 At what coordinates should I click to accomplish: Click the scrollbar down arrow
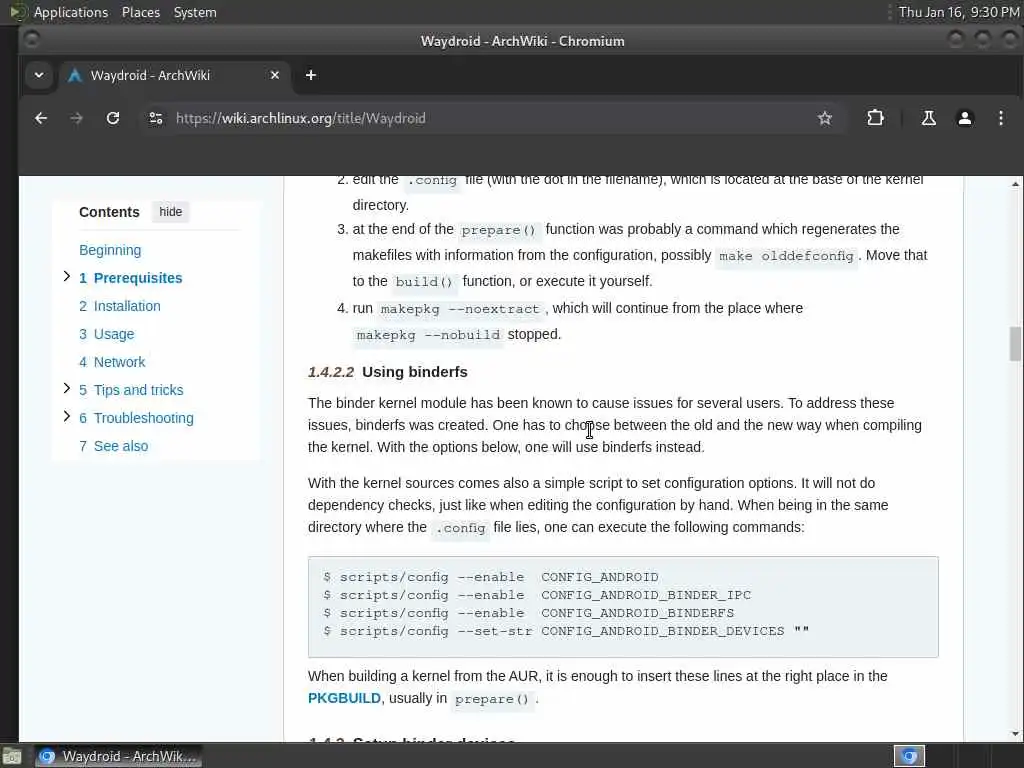point(1015,734)
